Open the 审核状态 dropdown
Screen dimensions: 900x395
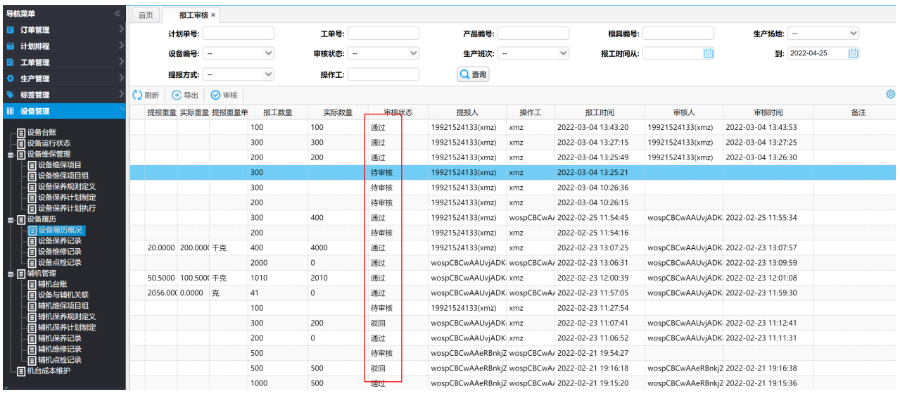(x=383, y=53)
